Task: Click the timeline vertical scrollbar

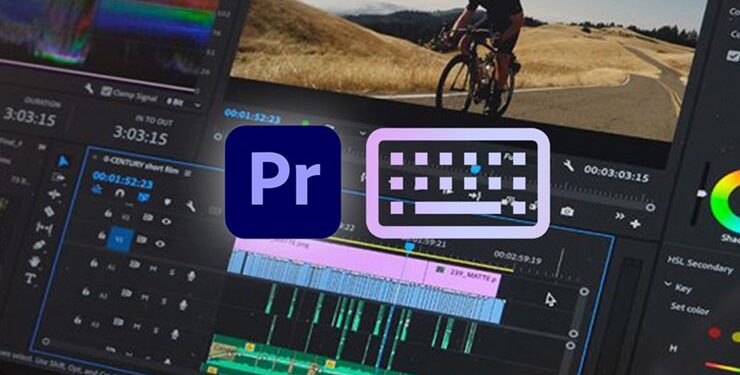Action: click(580, 313)
